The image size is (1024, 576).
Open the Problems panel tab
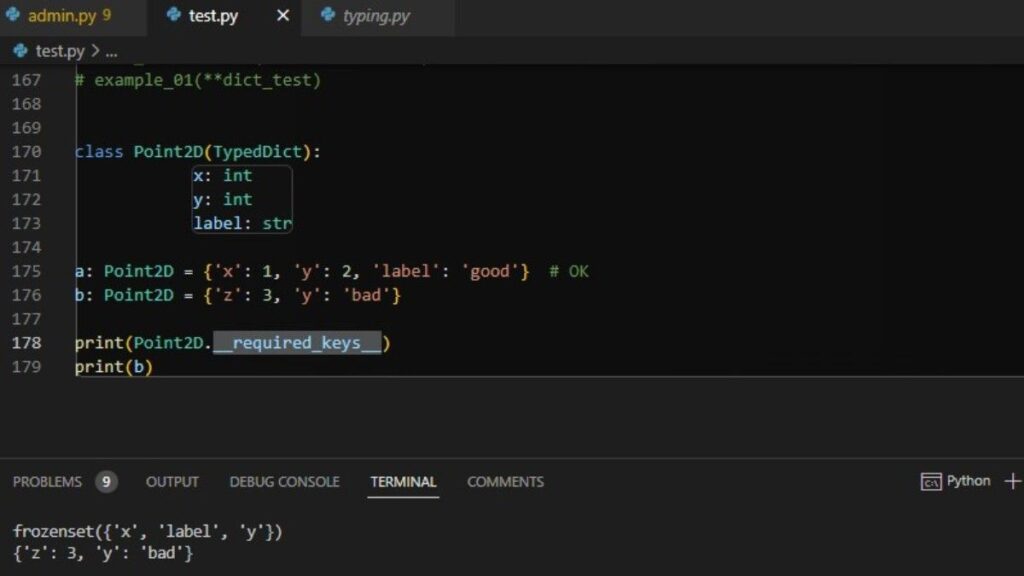click(47, 482)
